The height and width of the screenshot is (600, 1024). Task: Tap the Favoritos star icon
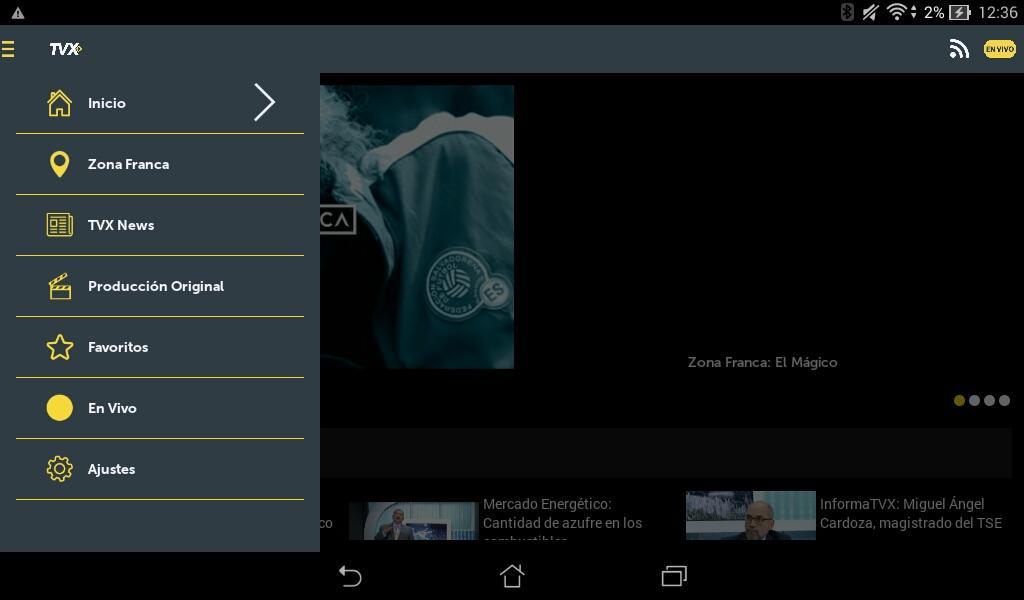[x=59, y=347]
